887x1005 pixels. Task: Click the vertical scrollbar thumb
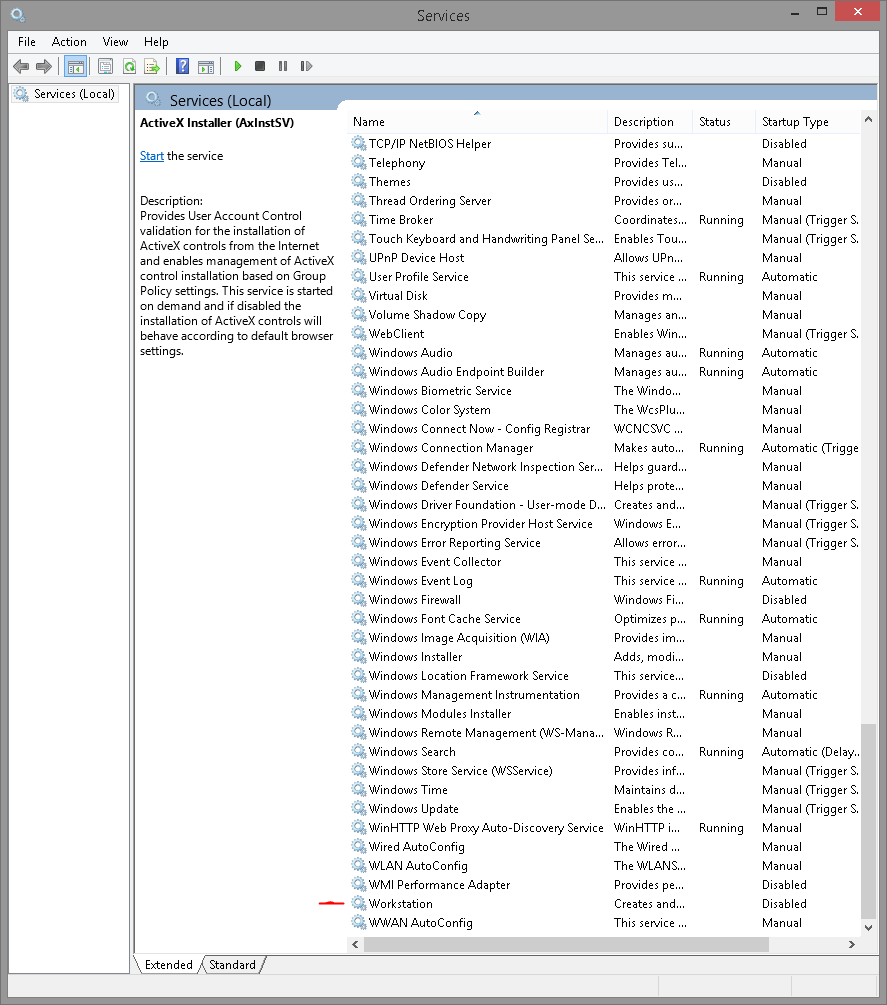pyautogui.click(x=868, y=822)
